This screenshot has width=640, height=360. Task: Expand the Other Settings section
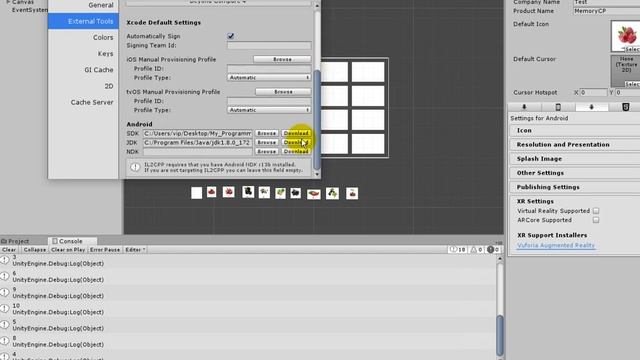[575, 173]
